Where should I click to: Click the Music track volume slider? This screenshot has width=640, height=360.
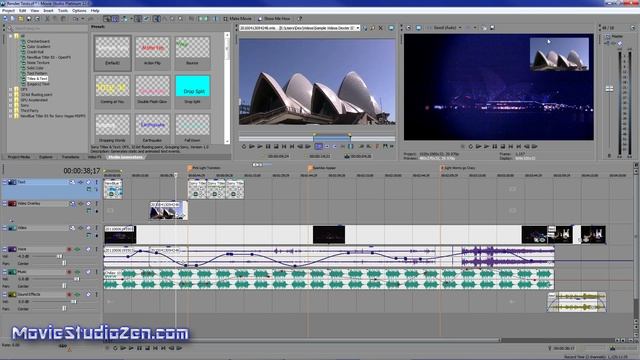(76, 279)
